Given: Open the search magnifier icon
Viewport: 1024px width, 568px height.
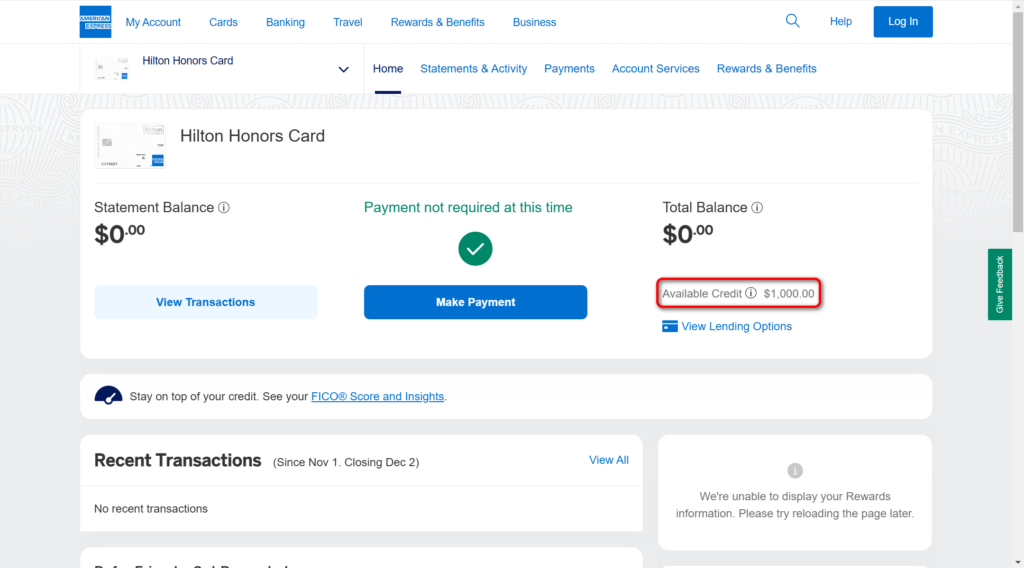Looking at the screenshot, I should point(792,21).
